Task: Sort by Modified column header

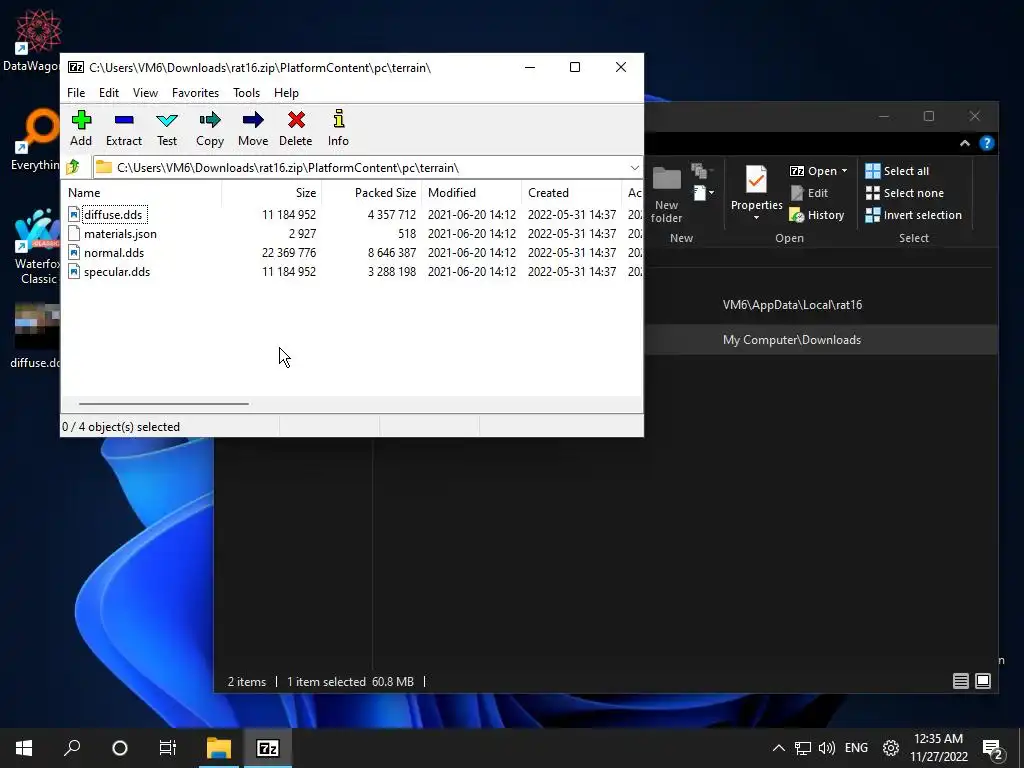Action: click(x=472, y=193)
